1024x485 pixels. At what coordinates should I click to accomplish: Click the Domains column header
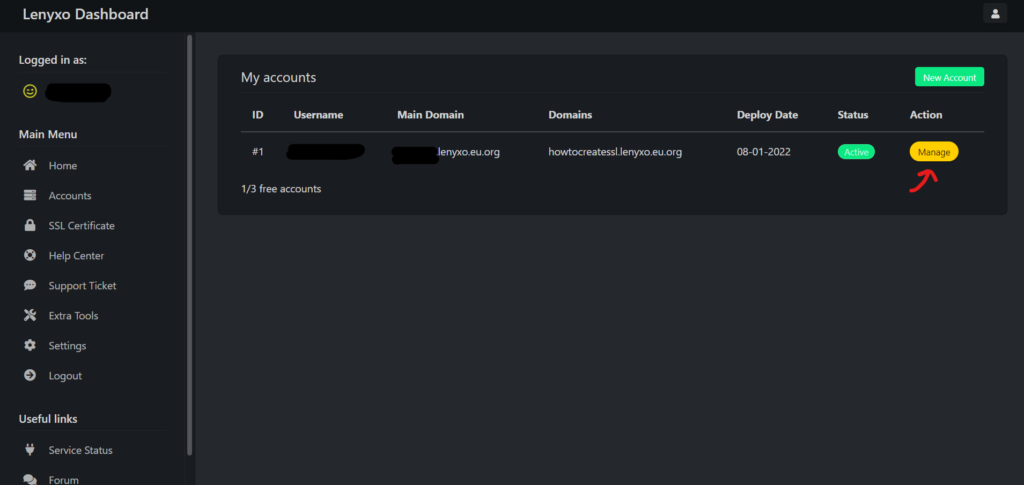(x=570, y=115)
